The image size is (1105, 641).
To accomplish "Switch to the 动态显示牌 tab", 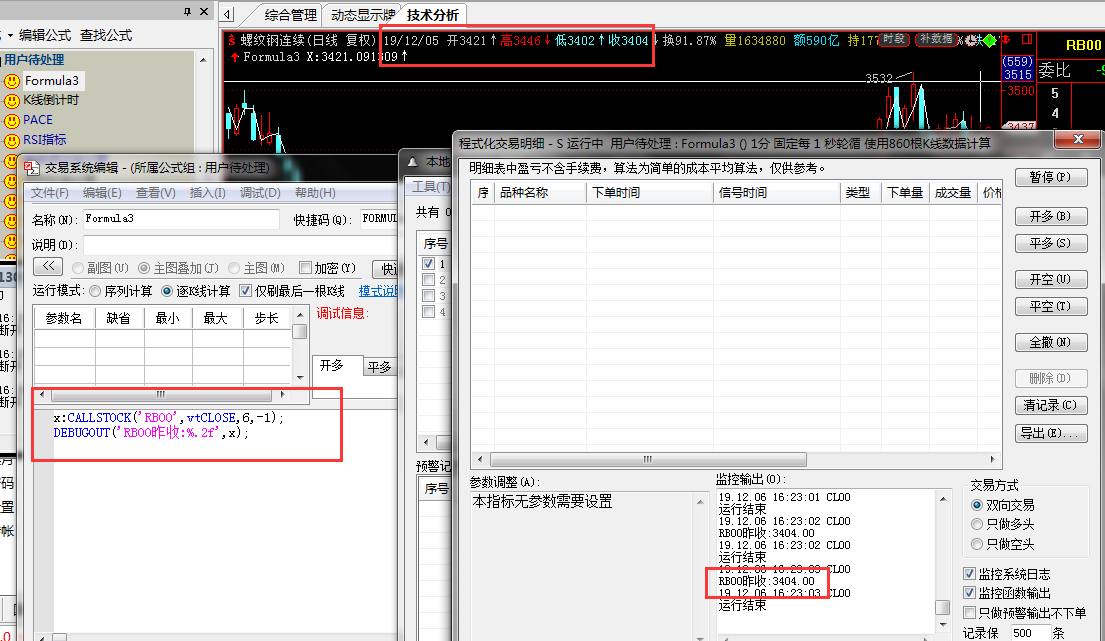I will click(x=362, y=15).
